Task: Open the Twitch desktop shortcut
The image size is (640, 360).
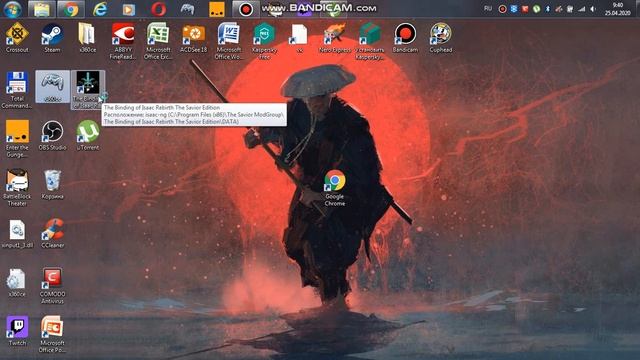Action: point(17,331)
